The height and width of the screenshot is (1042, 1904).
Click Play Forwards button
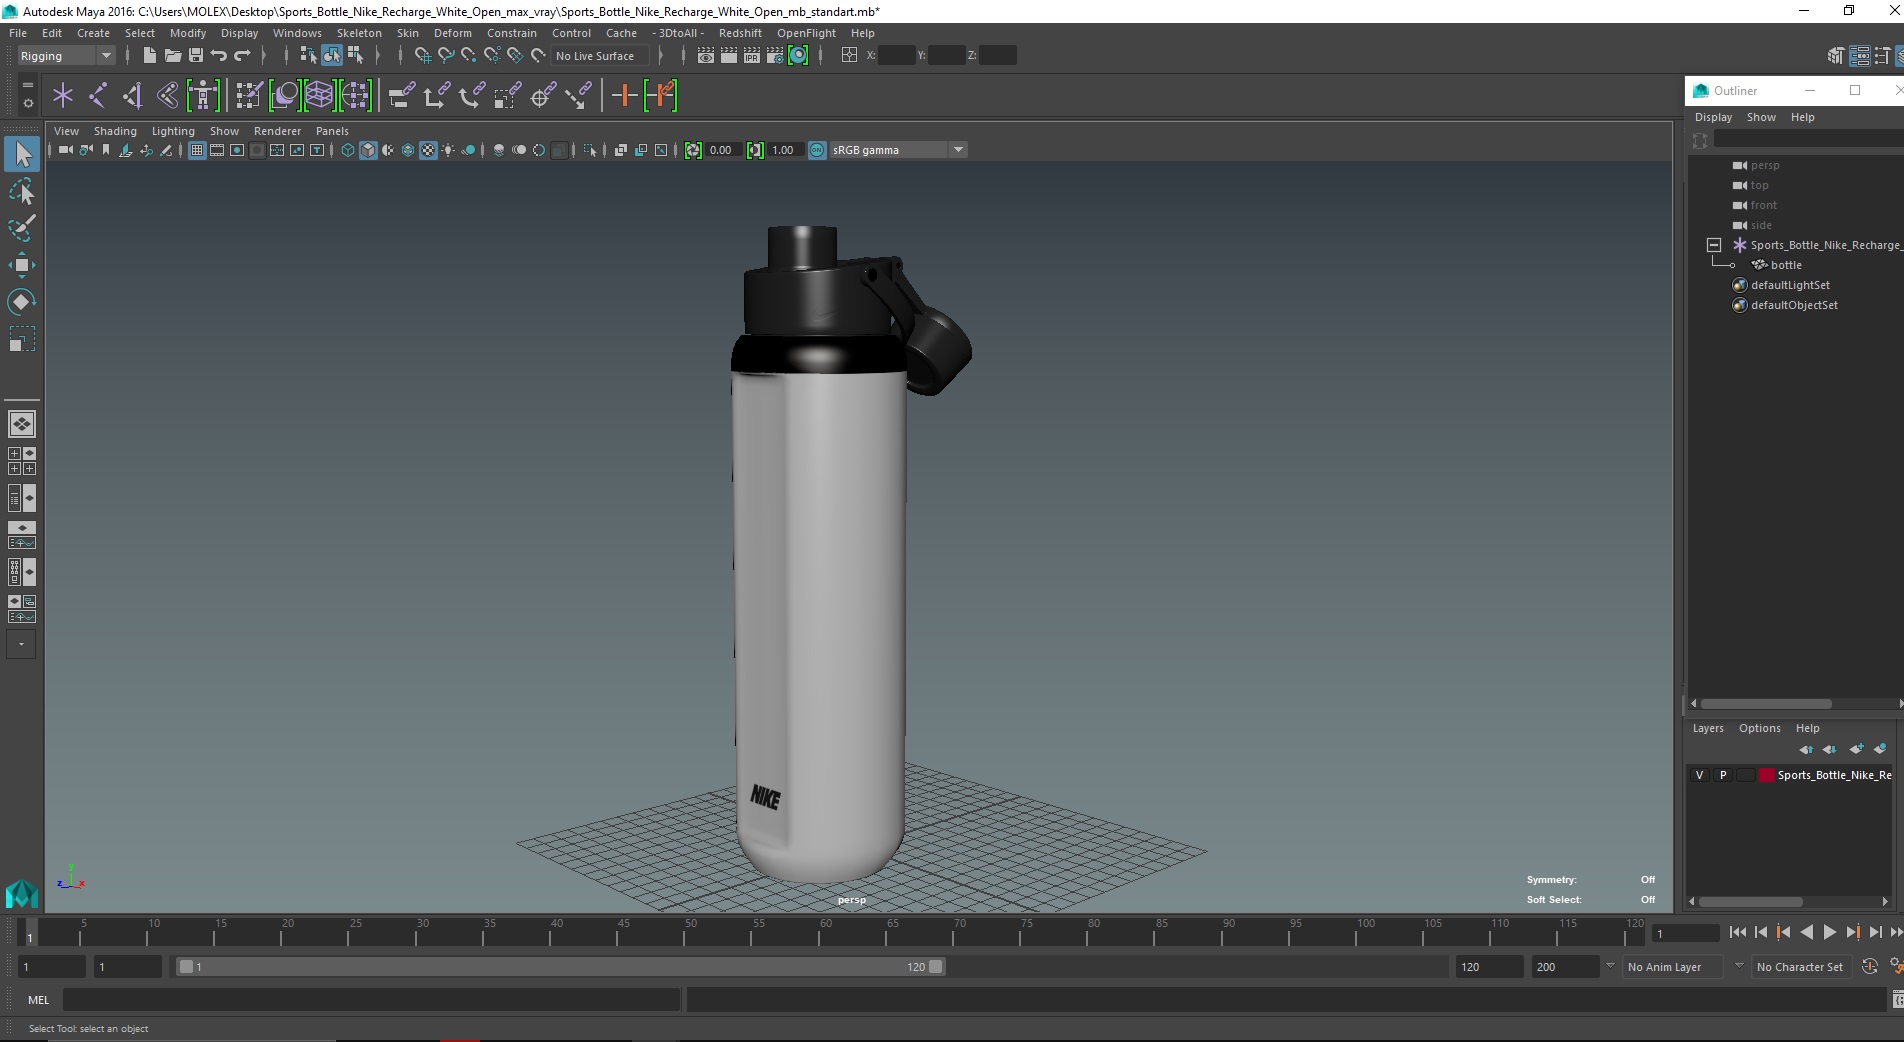(1829, 932)
